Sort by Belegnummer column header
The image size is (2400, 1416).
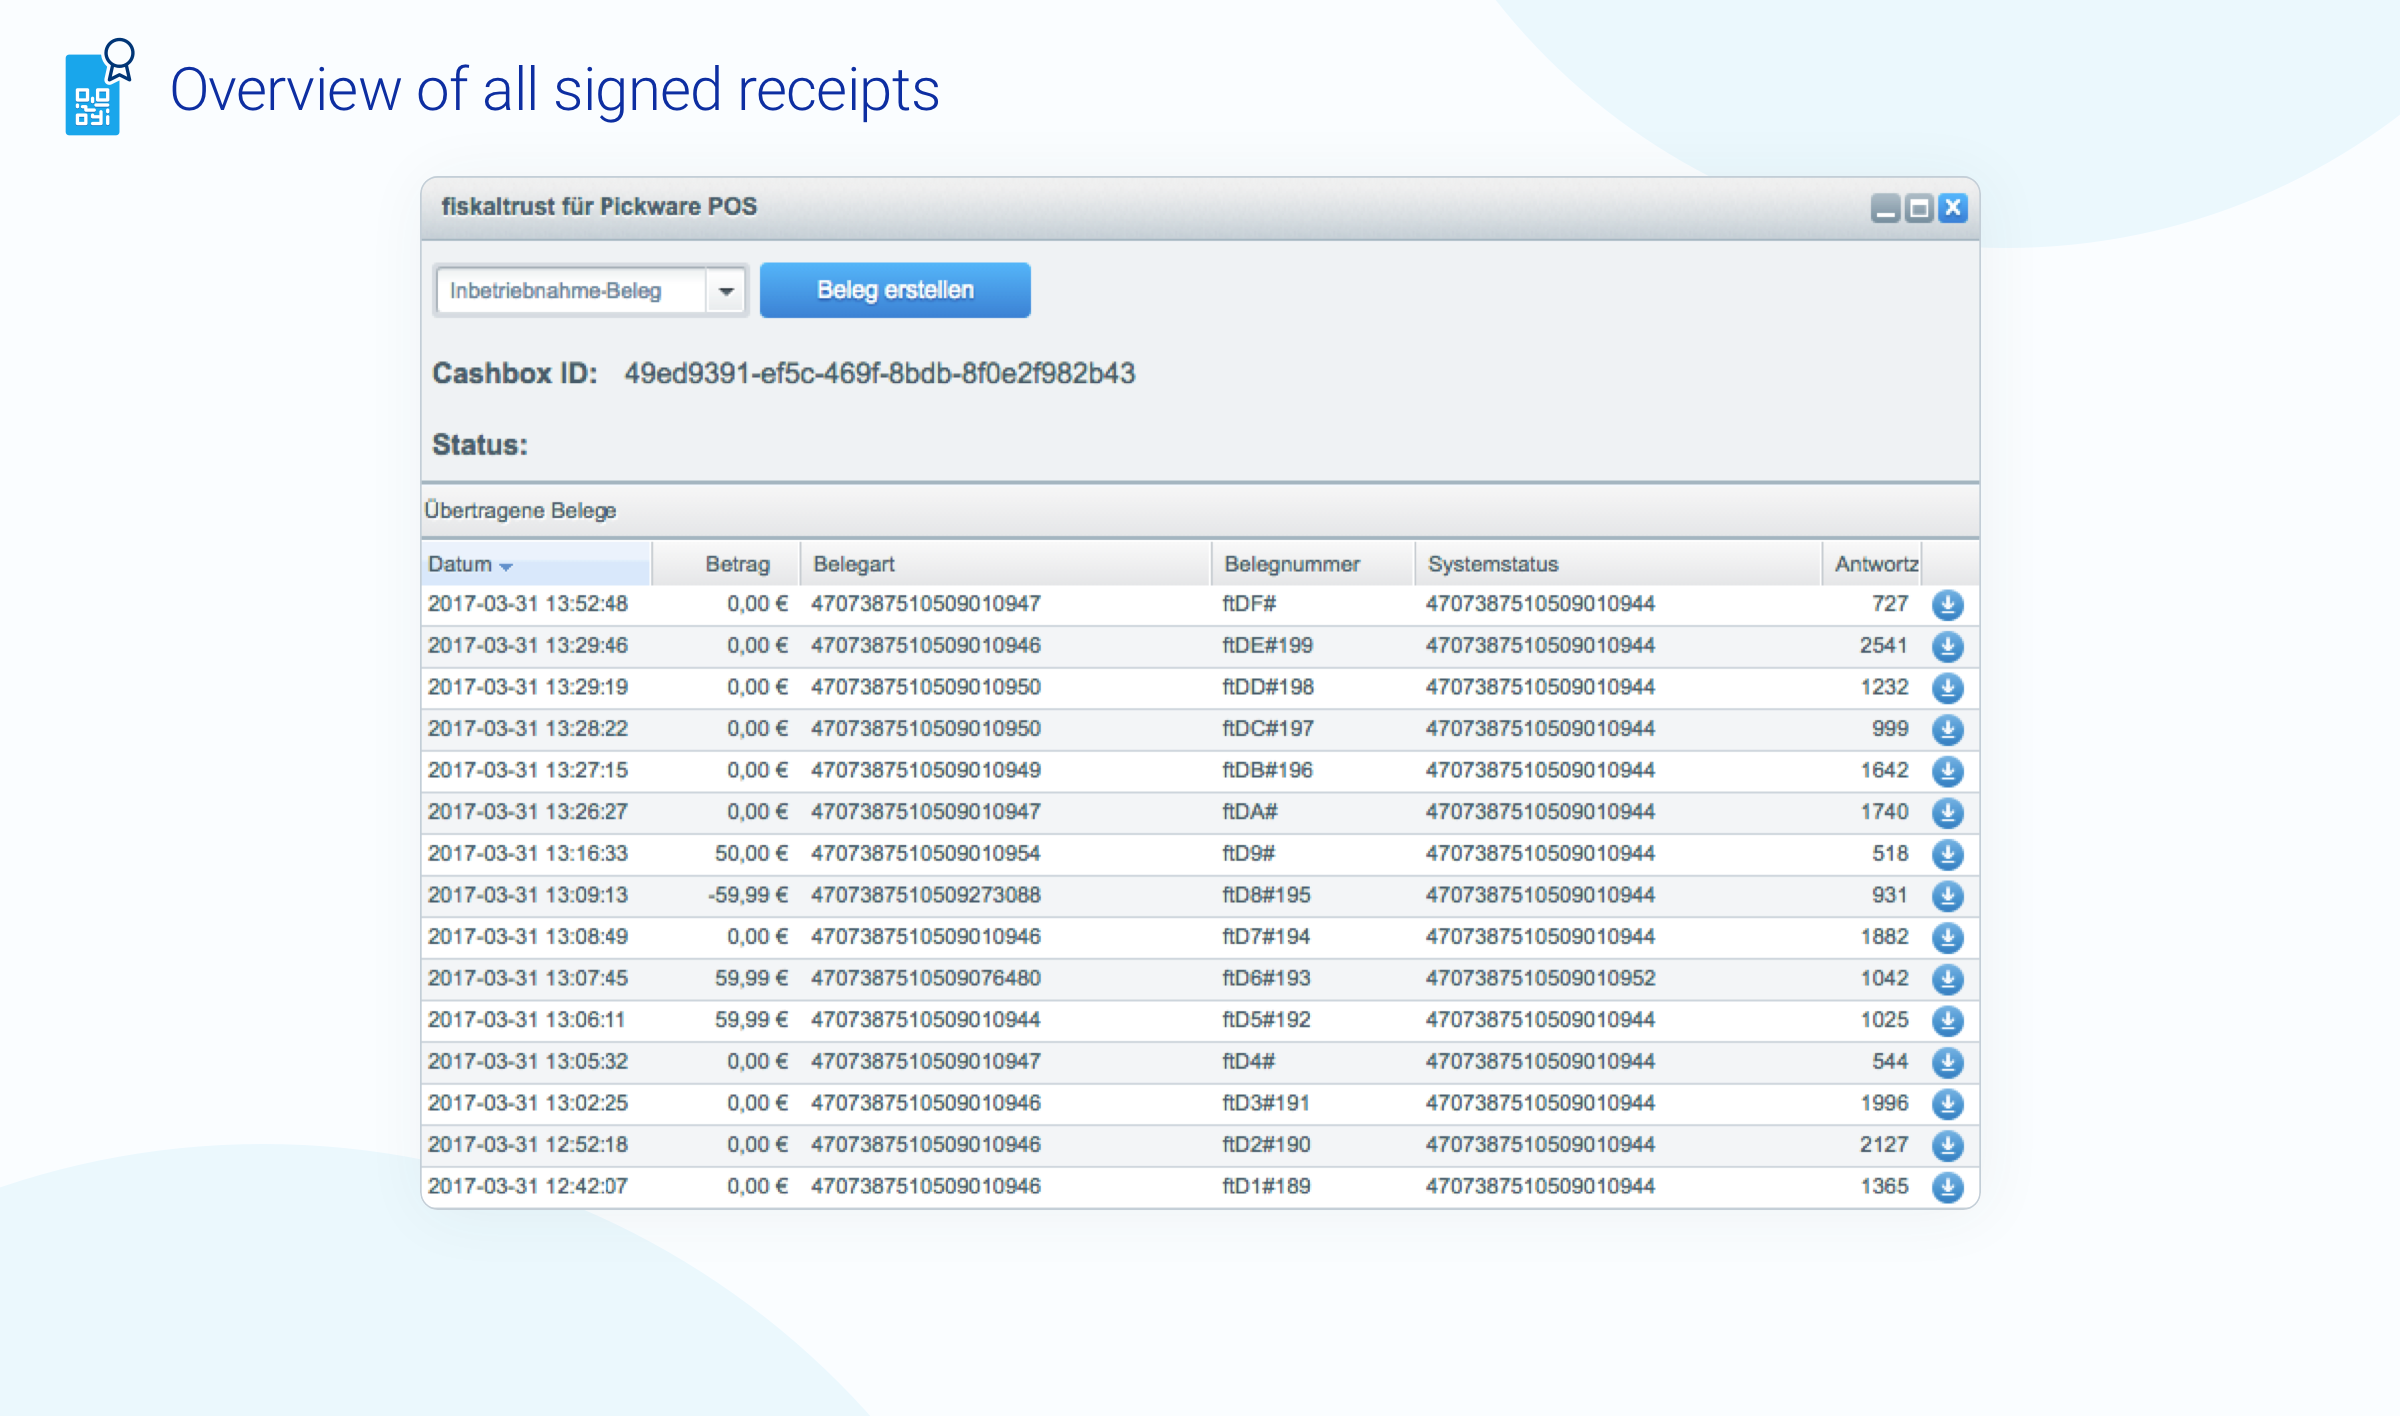[x=1314, y=564]
